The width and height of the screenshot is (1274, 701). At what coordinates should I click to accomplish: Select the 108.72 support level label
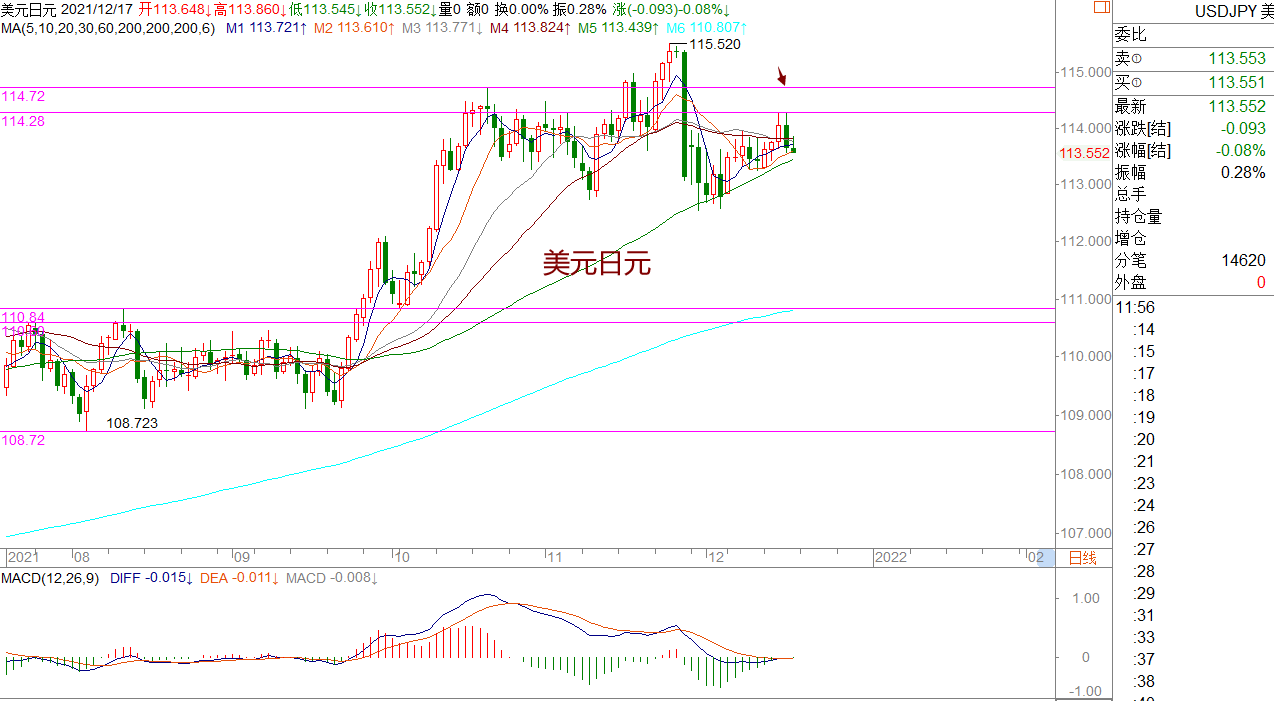[x=23, y=440]
